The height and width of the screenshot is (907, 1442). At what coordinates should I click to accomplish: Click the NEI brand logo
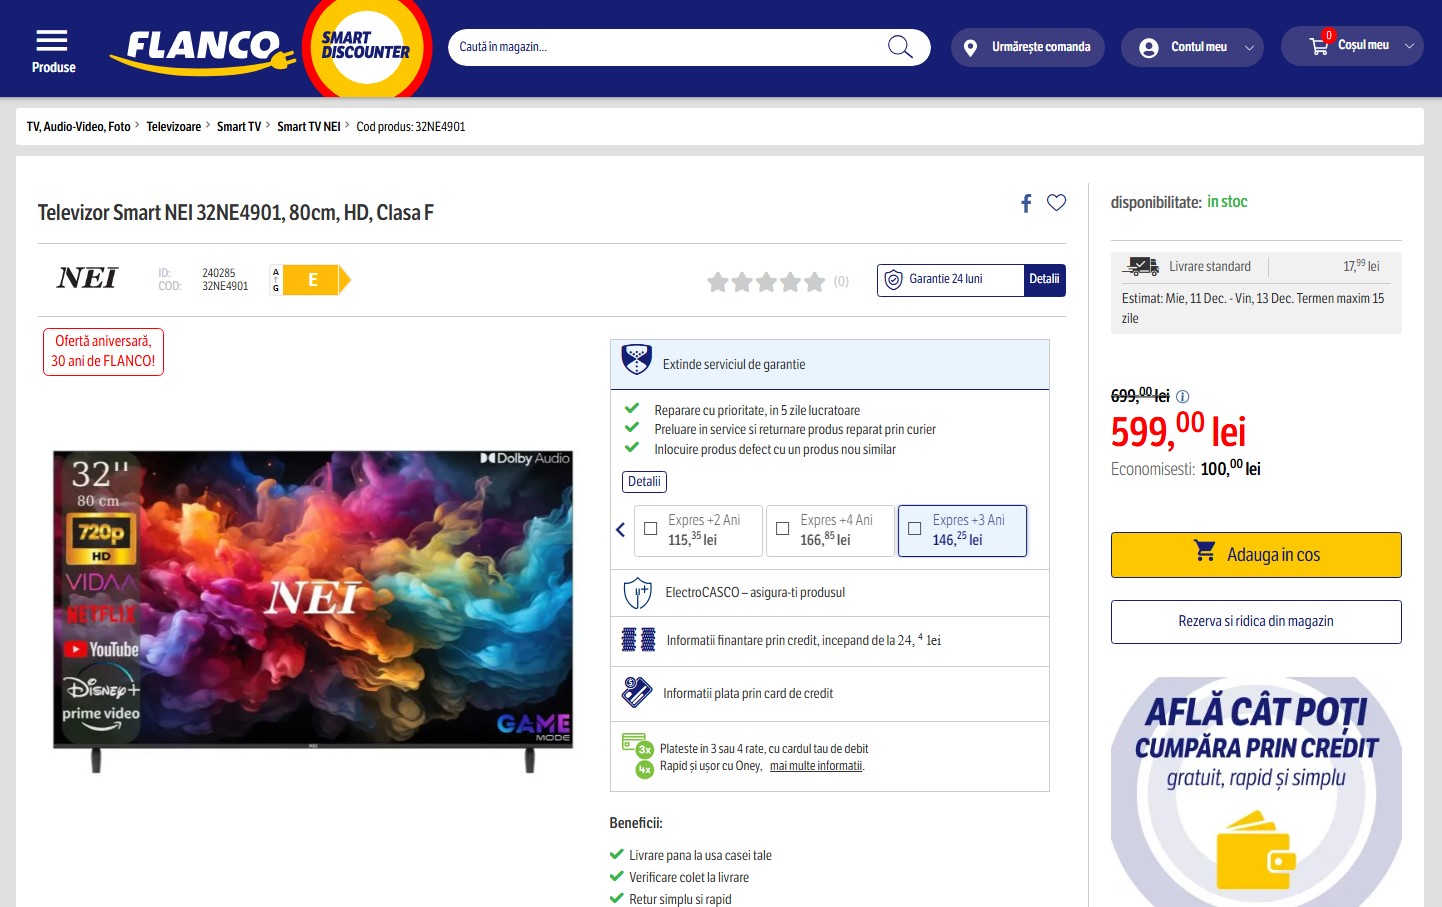point(87,278)
